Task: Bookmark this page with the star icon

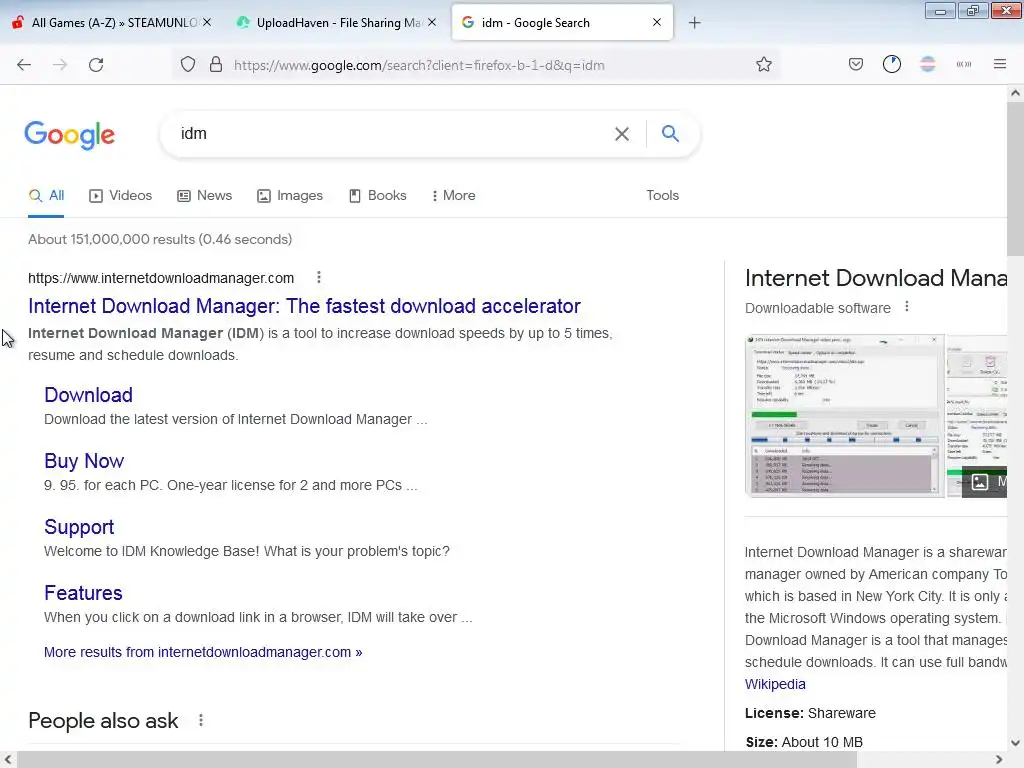Action: 763,65
